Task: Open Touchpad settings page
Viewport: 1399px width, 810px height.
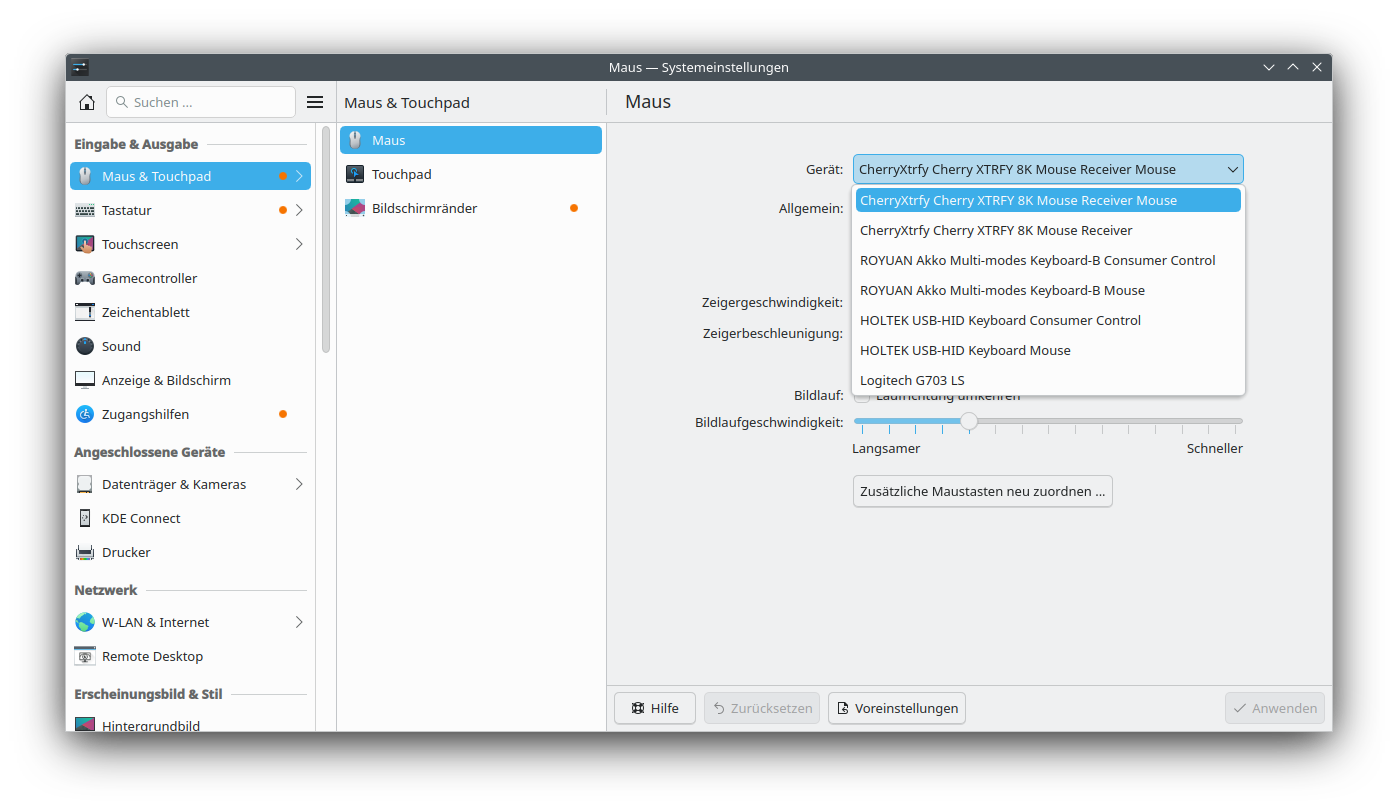Action: (471, 174)
